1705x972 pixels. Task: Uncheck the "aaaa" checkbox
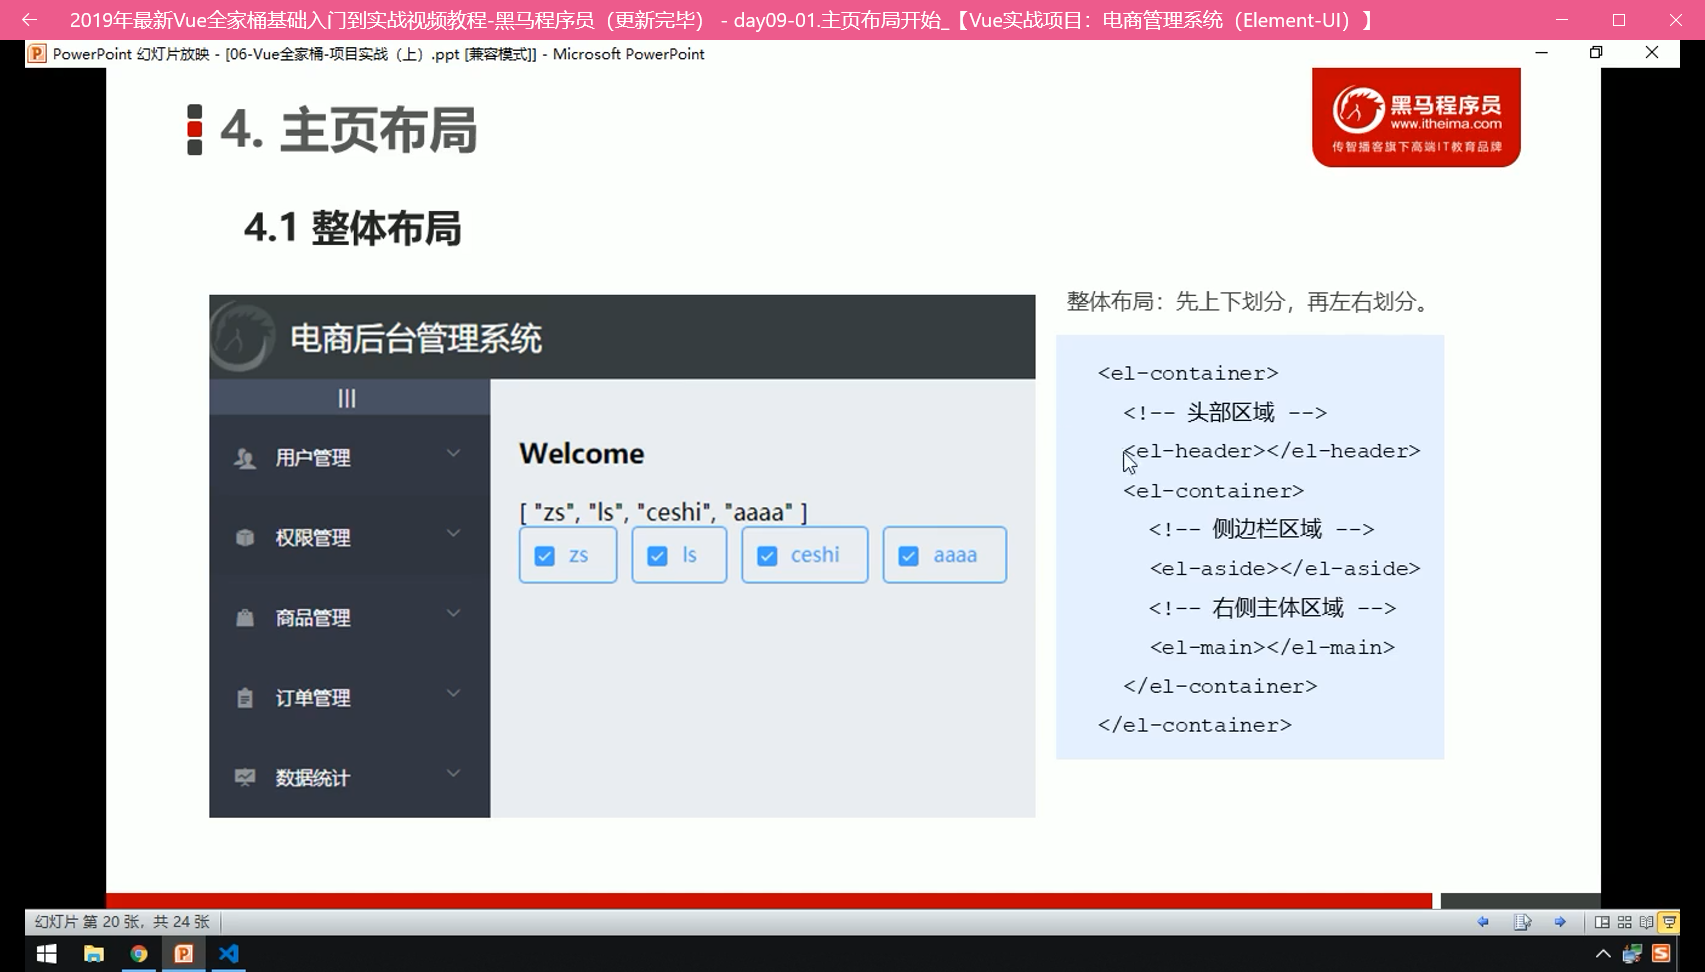(908, 556)
